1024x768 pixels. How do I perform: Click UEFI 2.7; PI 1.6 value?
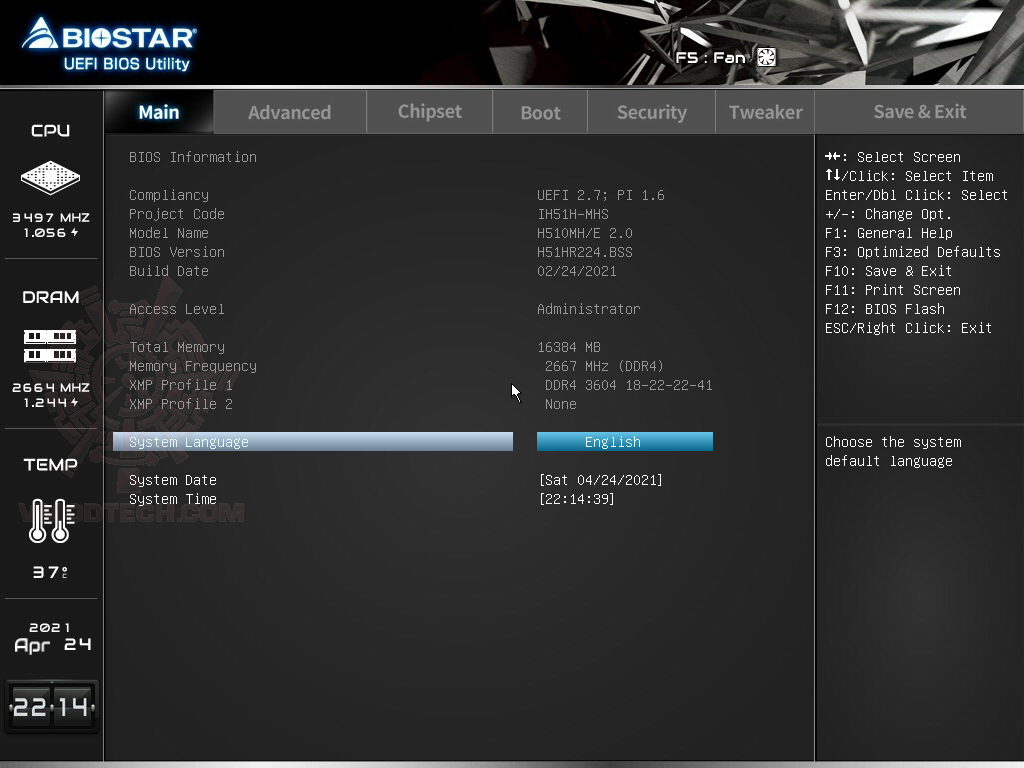point(601,195)
